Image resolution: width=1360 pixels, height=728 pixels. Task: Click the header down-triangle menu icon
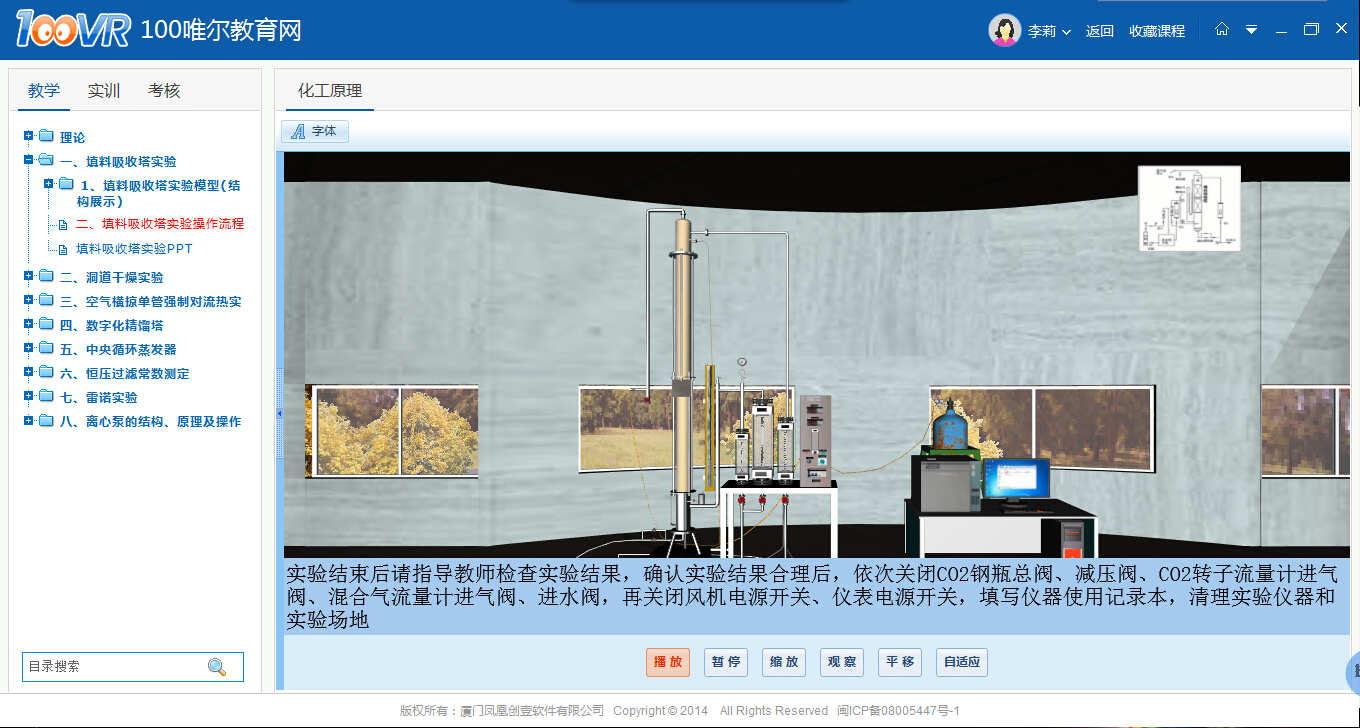(x=1251, y=30)
